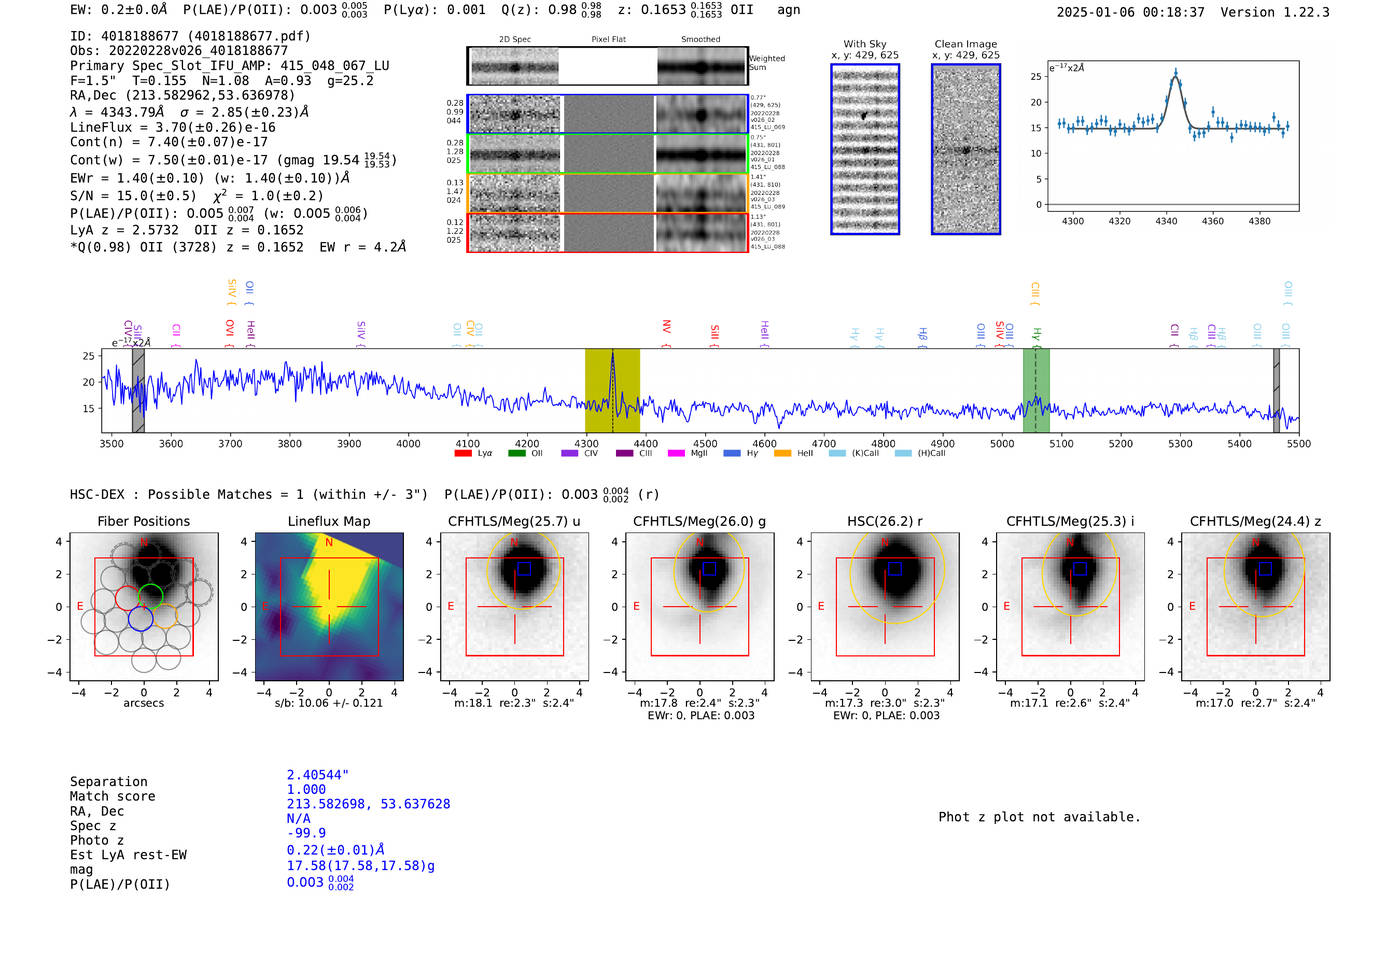This screenshot has width=1400, height=953.
Task: Click the separation value 2.40544"
Action: coord(318,775)
